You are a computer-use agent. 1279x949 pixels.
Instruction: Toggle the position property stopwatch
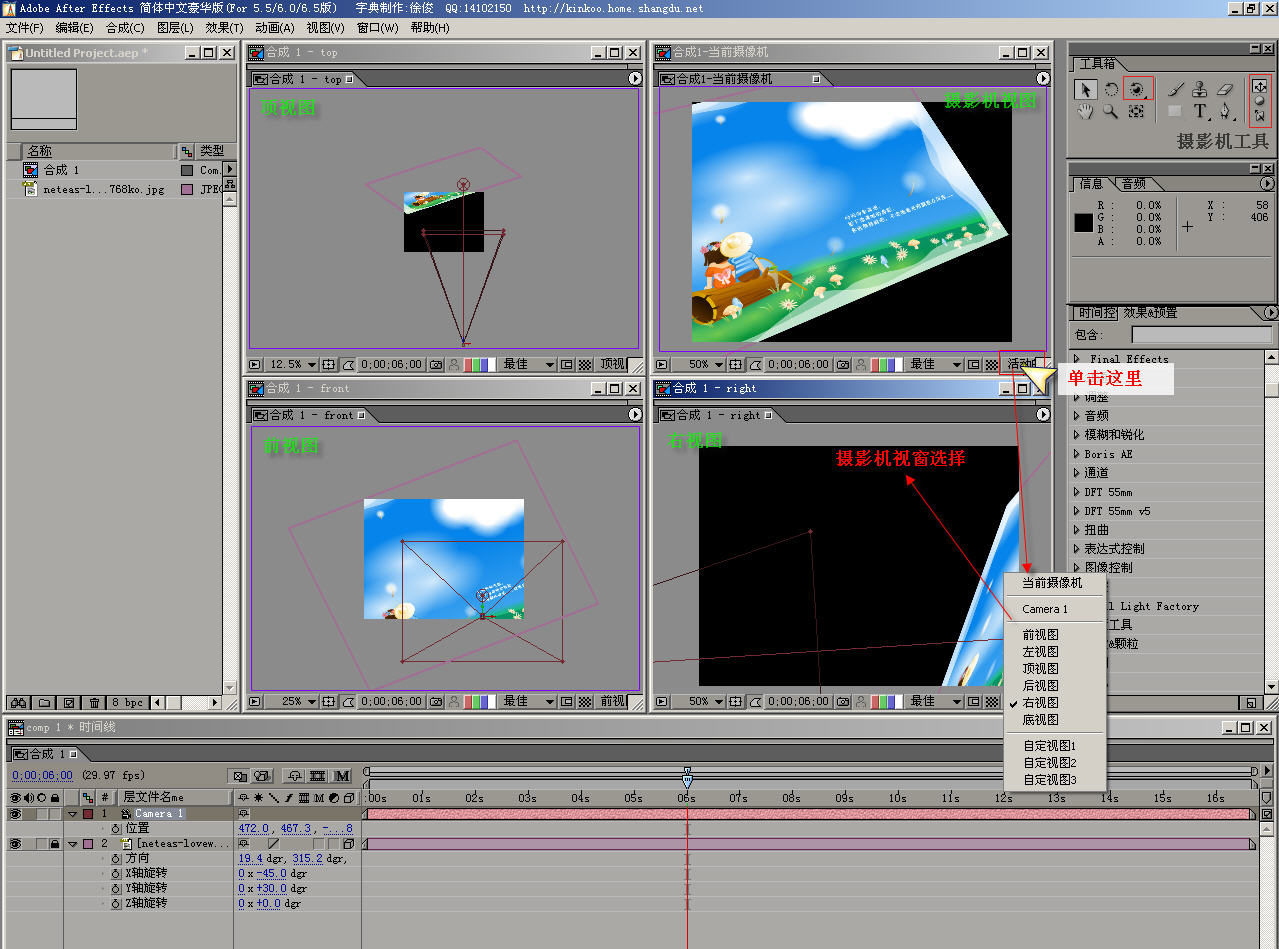115,828
